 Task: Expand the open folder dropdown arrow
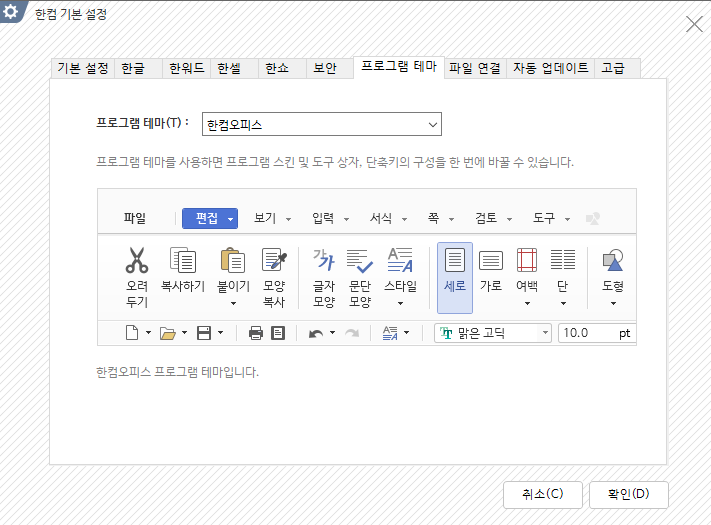point(185,333)
